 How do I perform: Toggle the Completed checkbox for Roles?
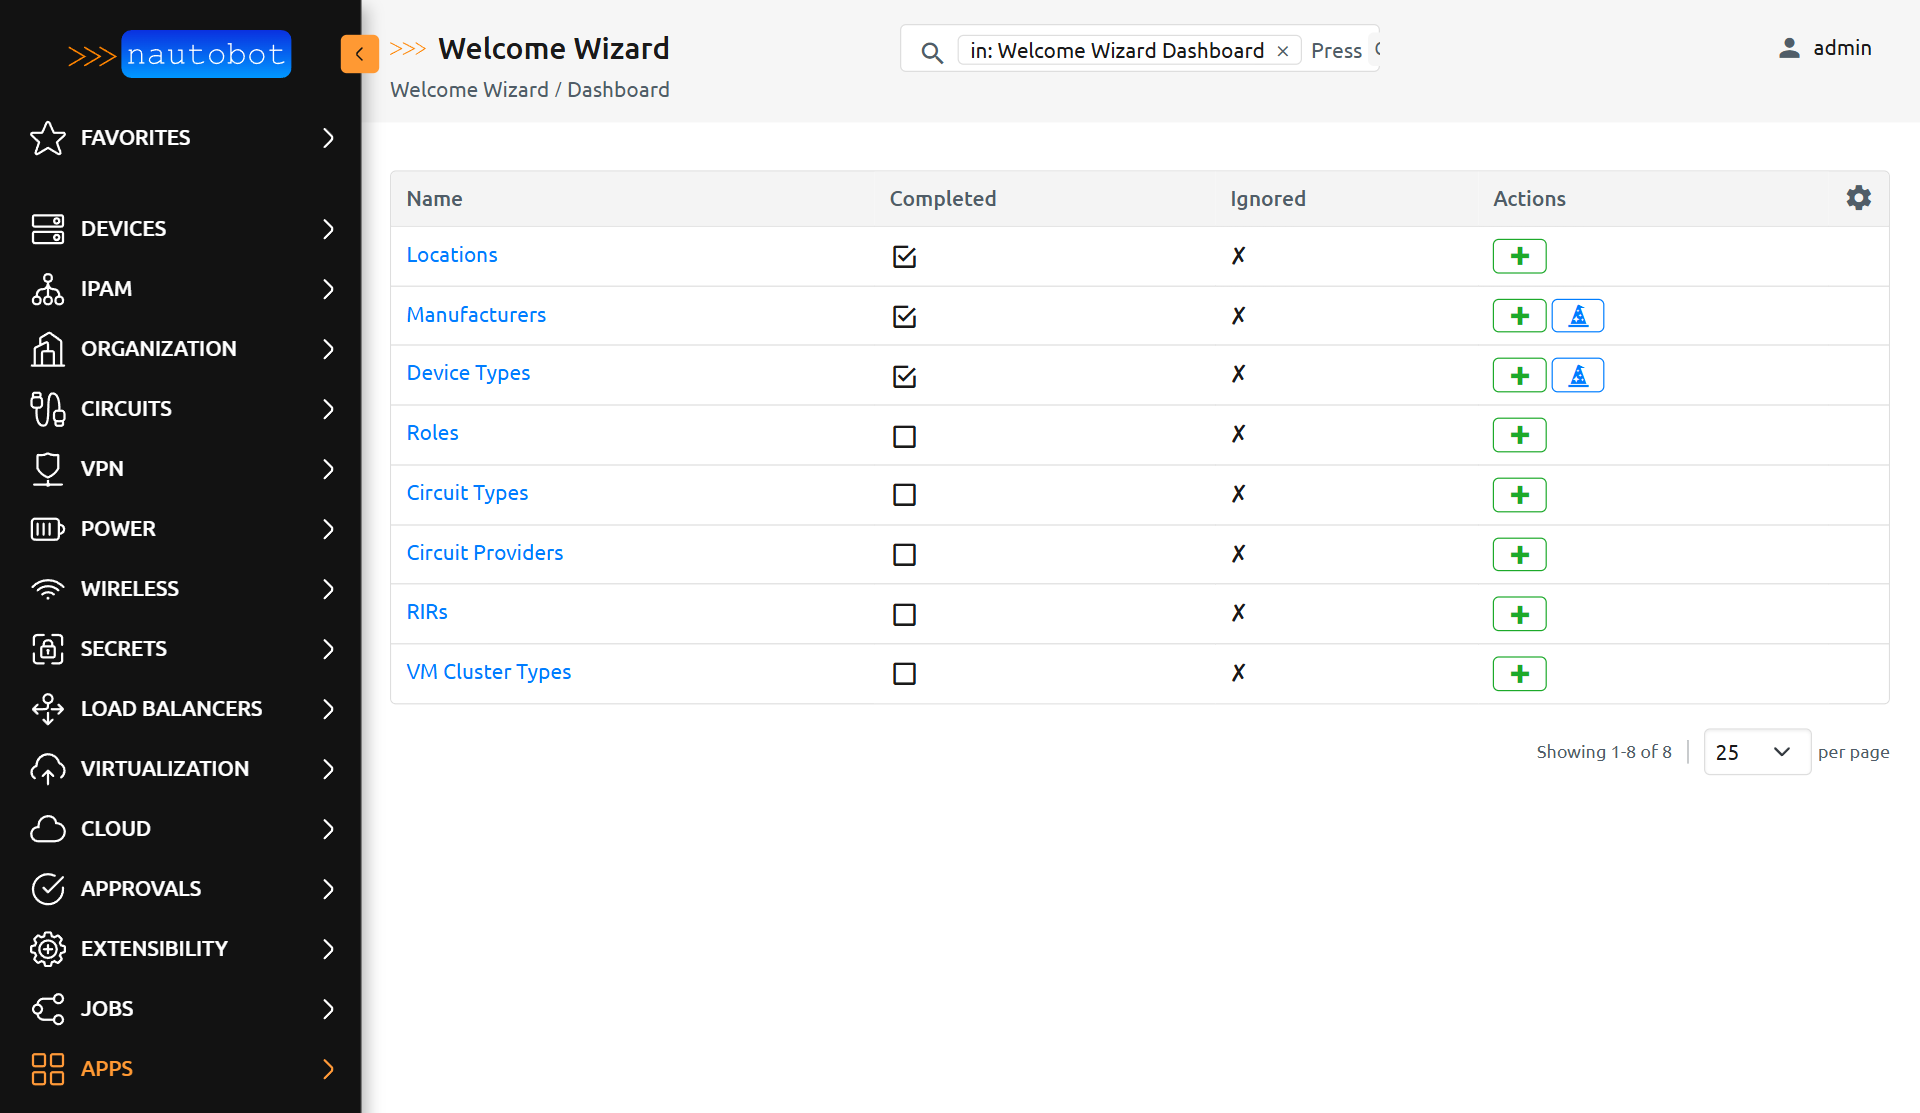point(904,436)
